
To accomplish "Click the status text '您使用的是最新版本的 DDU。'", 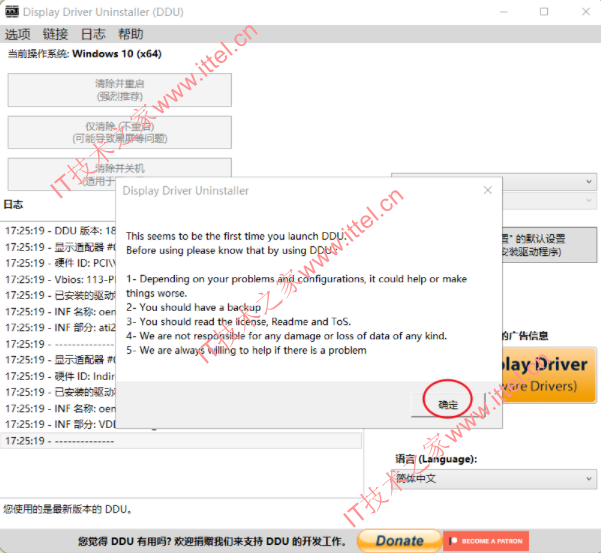I will tap(68, 509).
